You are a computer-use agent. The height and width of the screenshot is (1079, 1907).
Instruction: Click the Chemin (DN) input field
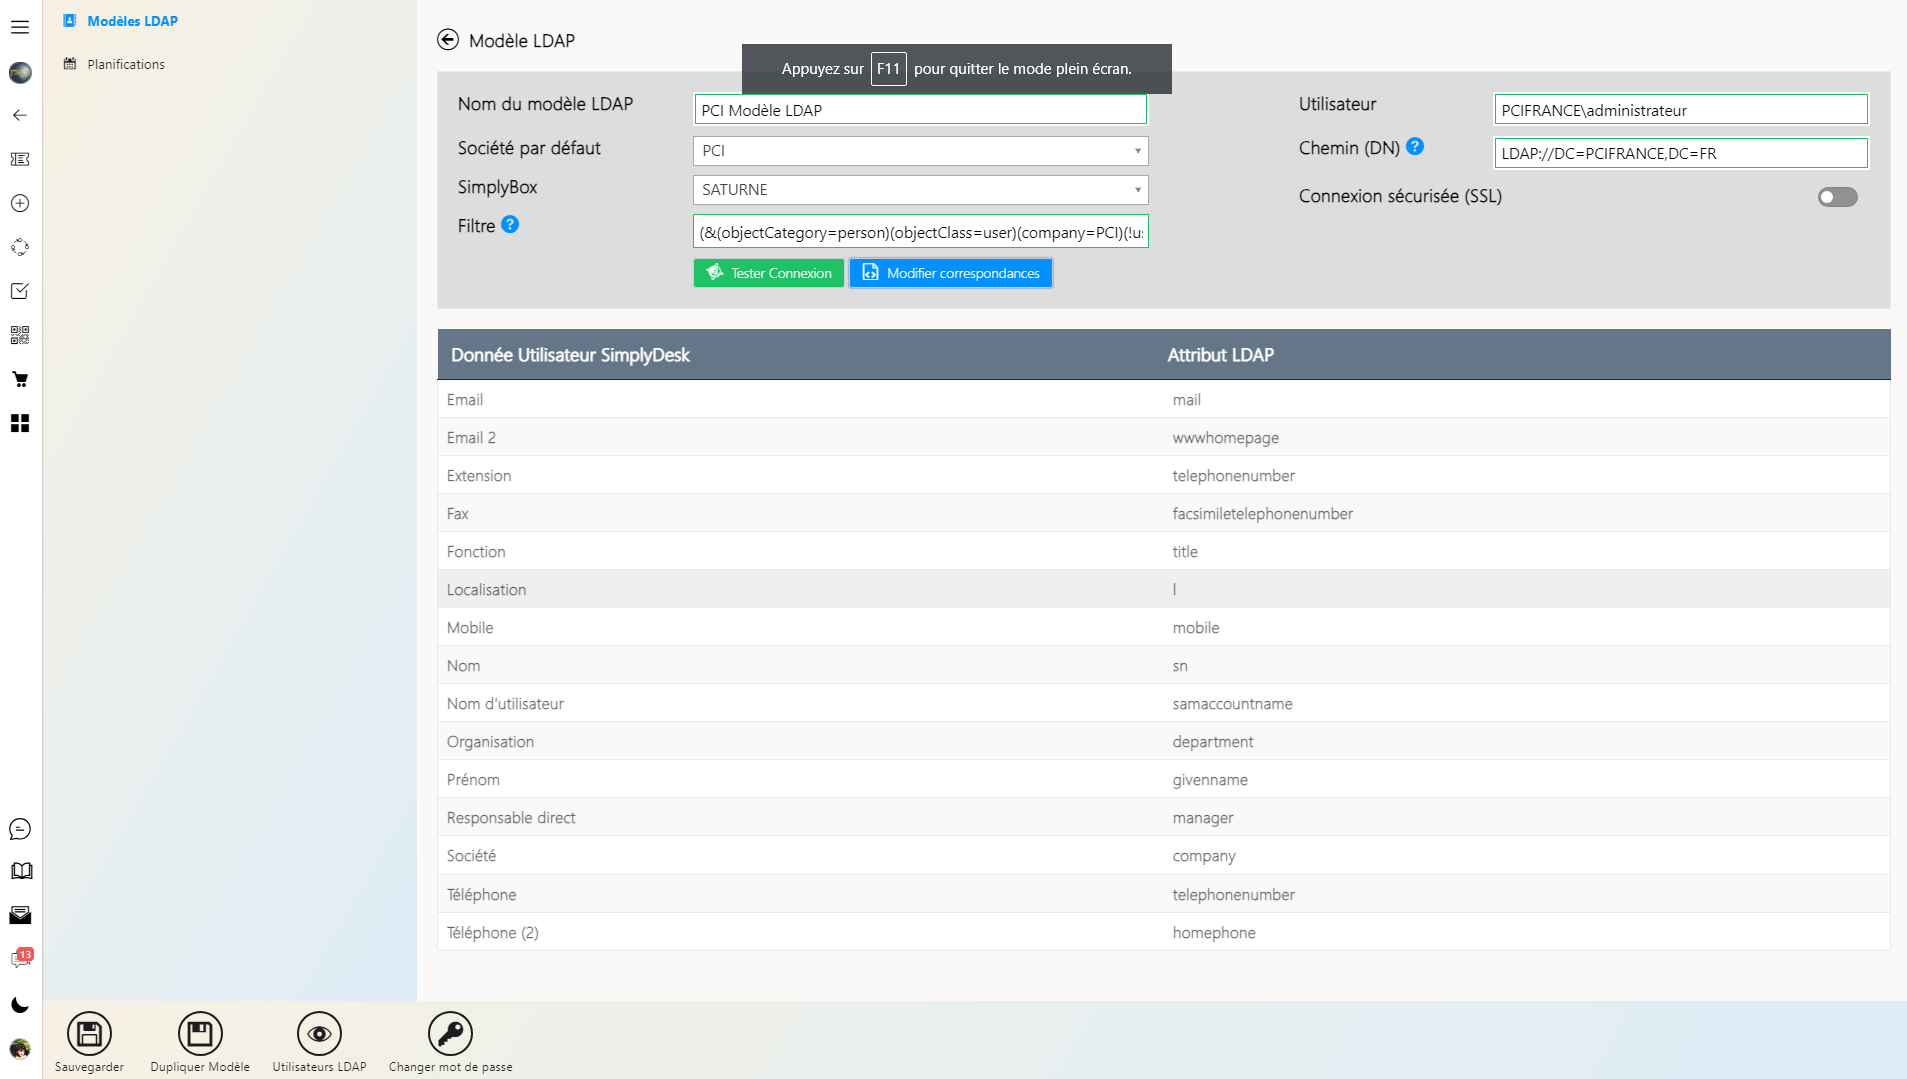1680,153
